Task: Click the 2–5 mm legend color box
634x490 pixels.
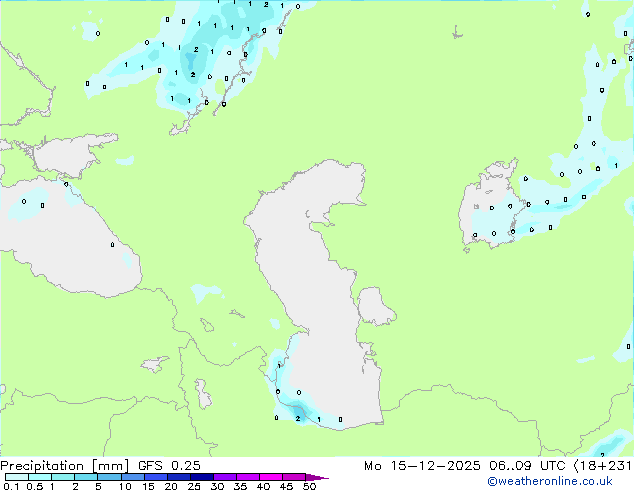Action: click(86, 477)
